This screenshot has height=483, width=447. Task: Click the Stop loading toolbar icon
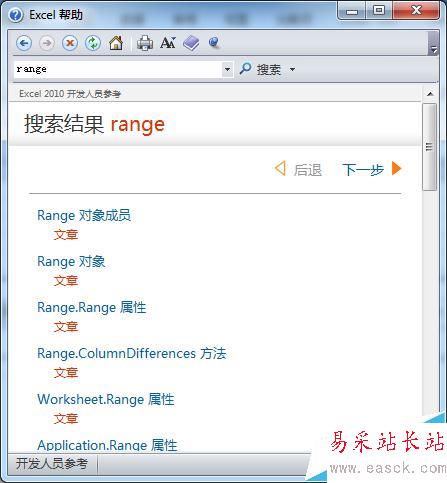[70, 43]
